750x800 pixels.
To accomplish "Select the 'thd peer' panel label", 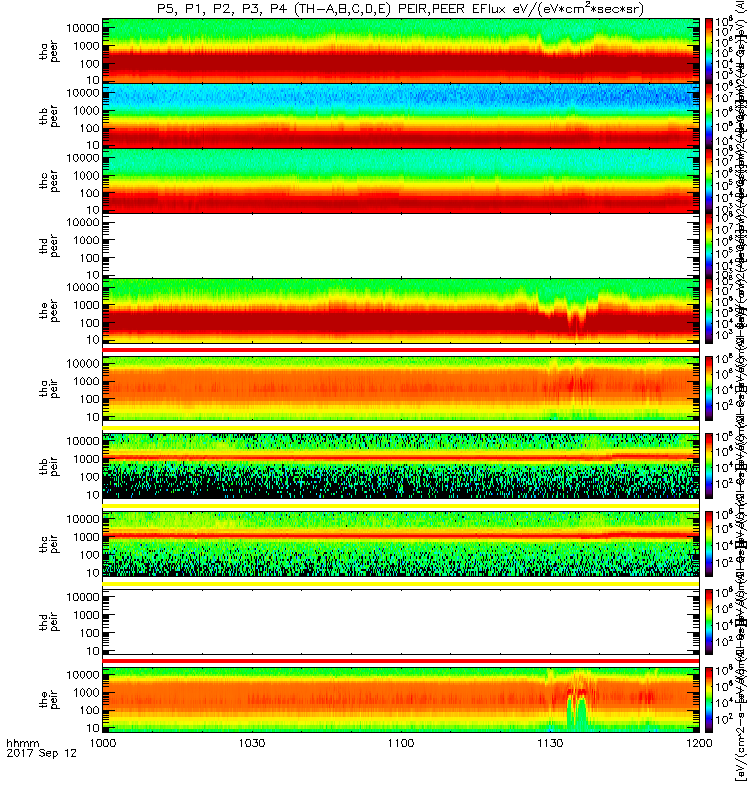I will pyautogui.click(x=49, y=246).
